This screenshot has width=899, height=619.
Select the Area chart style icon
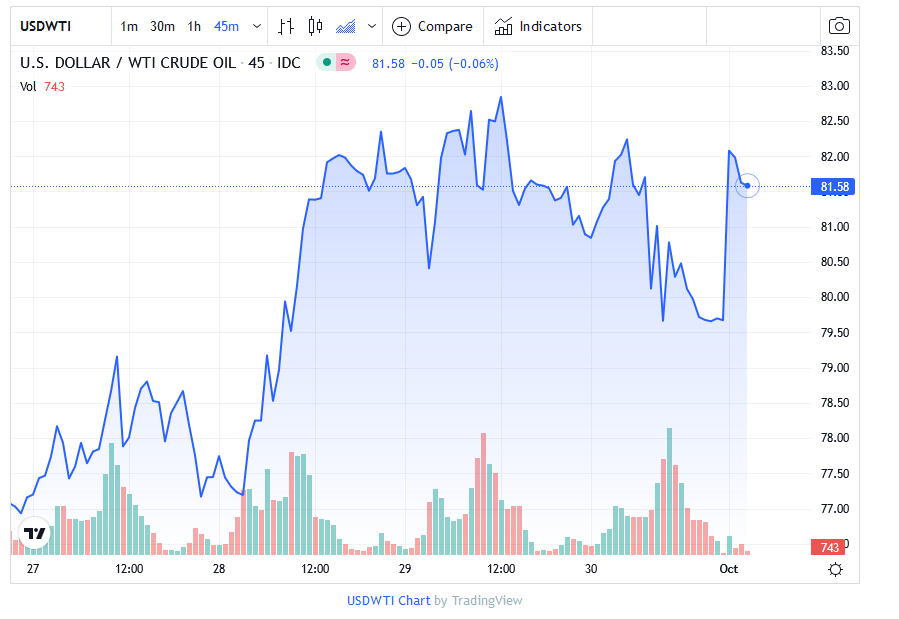(x=346, y=26)
